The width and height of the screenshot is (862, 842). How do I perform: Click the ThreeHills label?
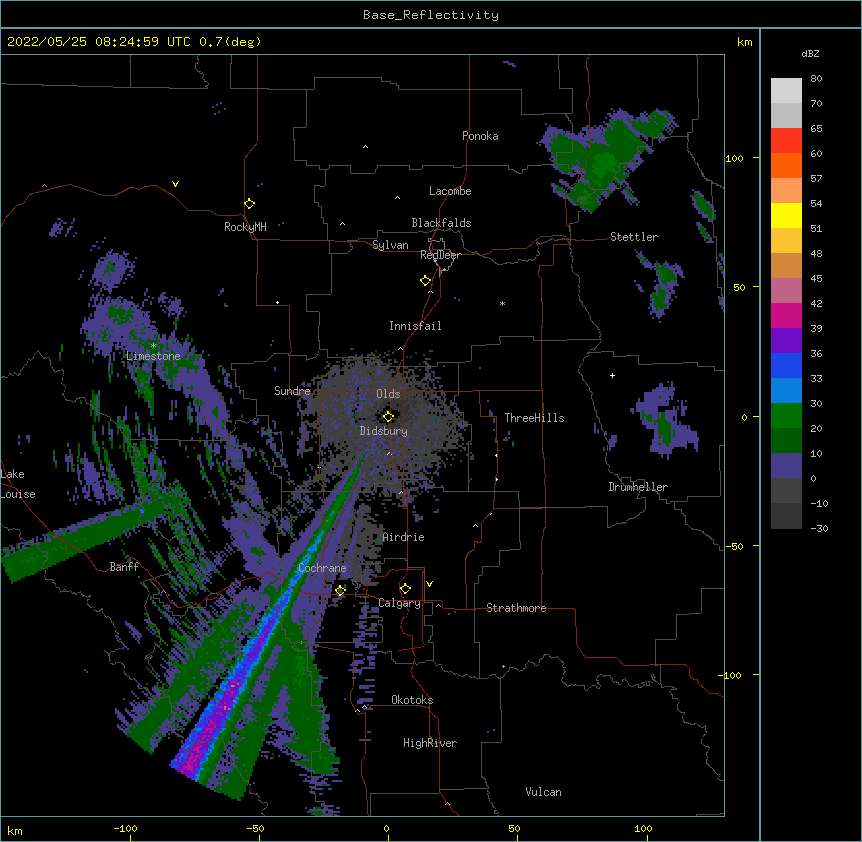[534, 418]
